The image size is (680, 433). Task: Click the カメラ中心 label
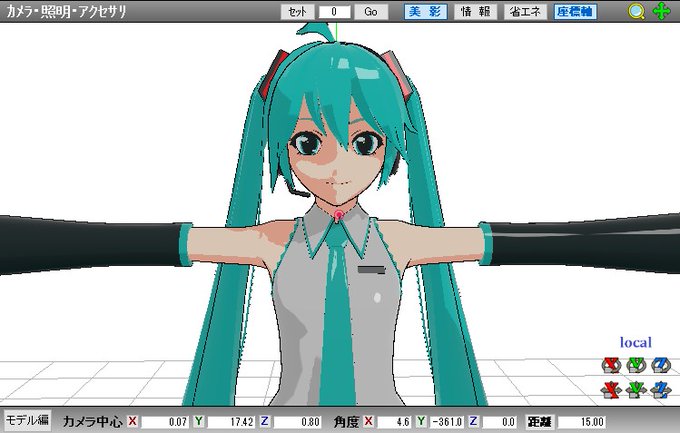click(x=92, y=422)
